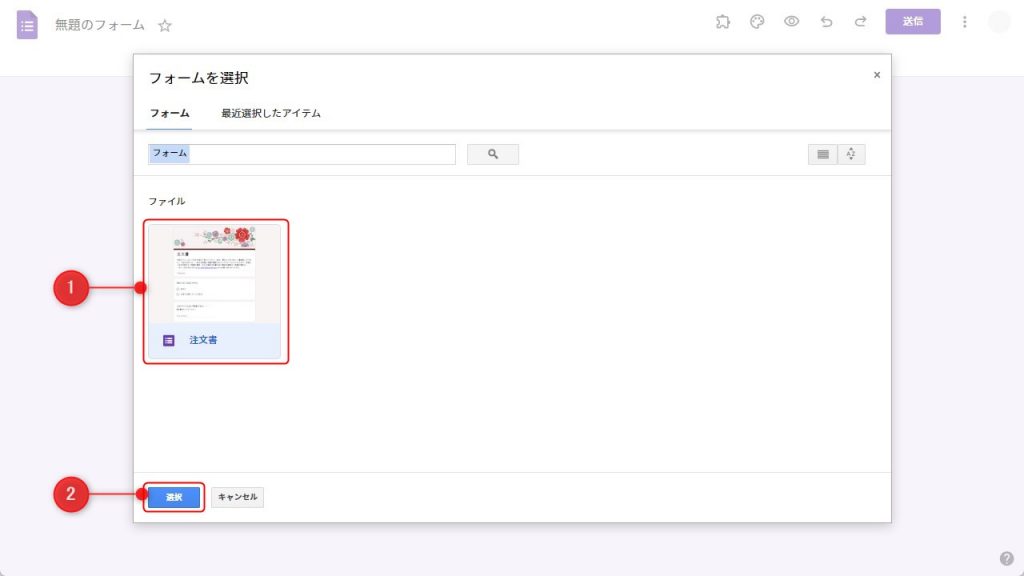
Task: Open the Google Forms home icon
Action: click(x=27, y=25)
